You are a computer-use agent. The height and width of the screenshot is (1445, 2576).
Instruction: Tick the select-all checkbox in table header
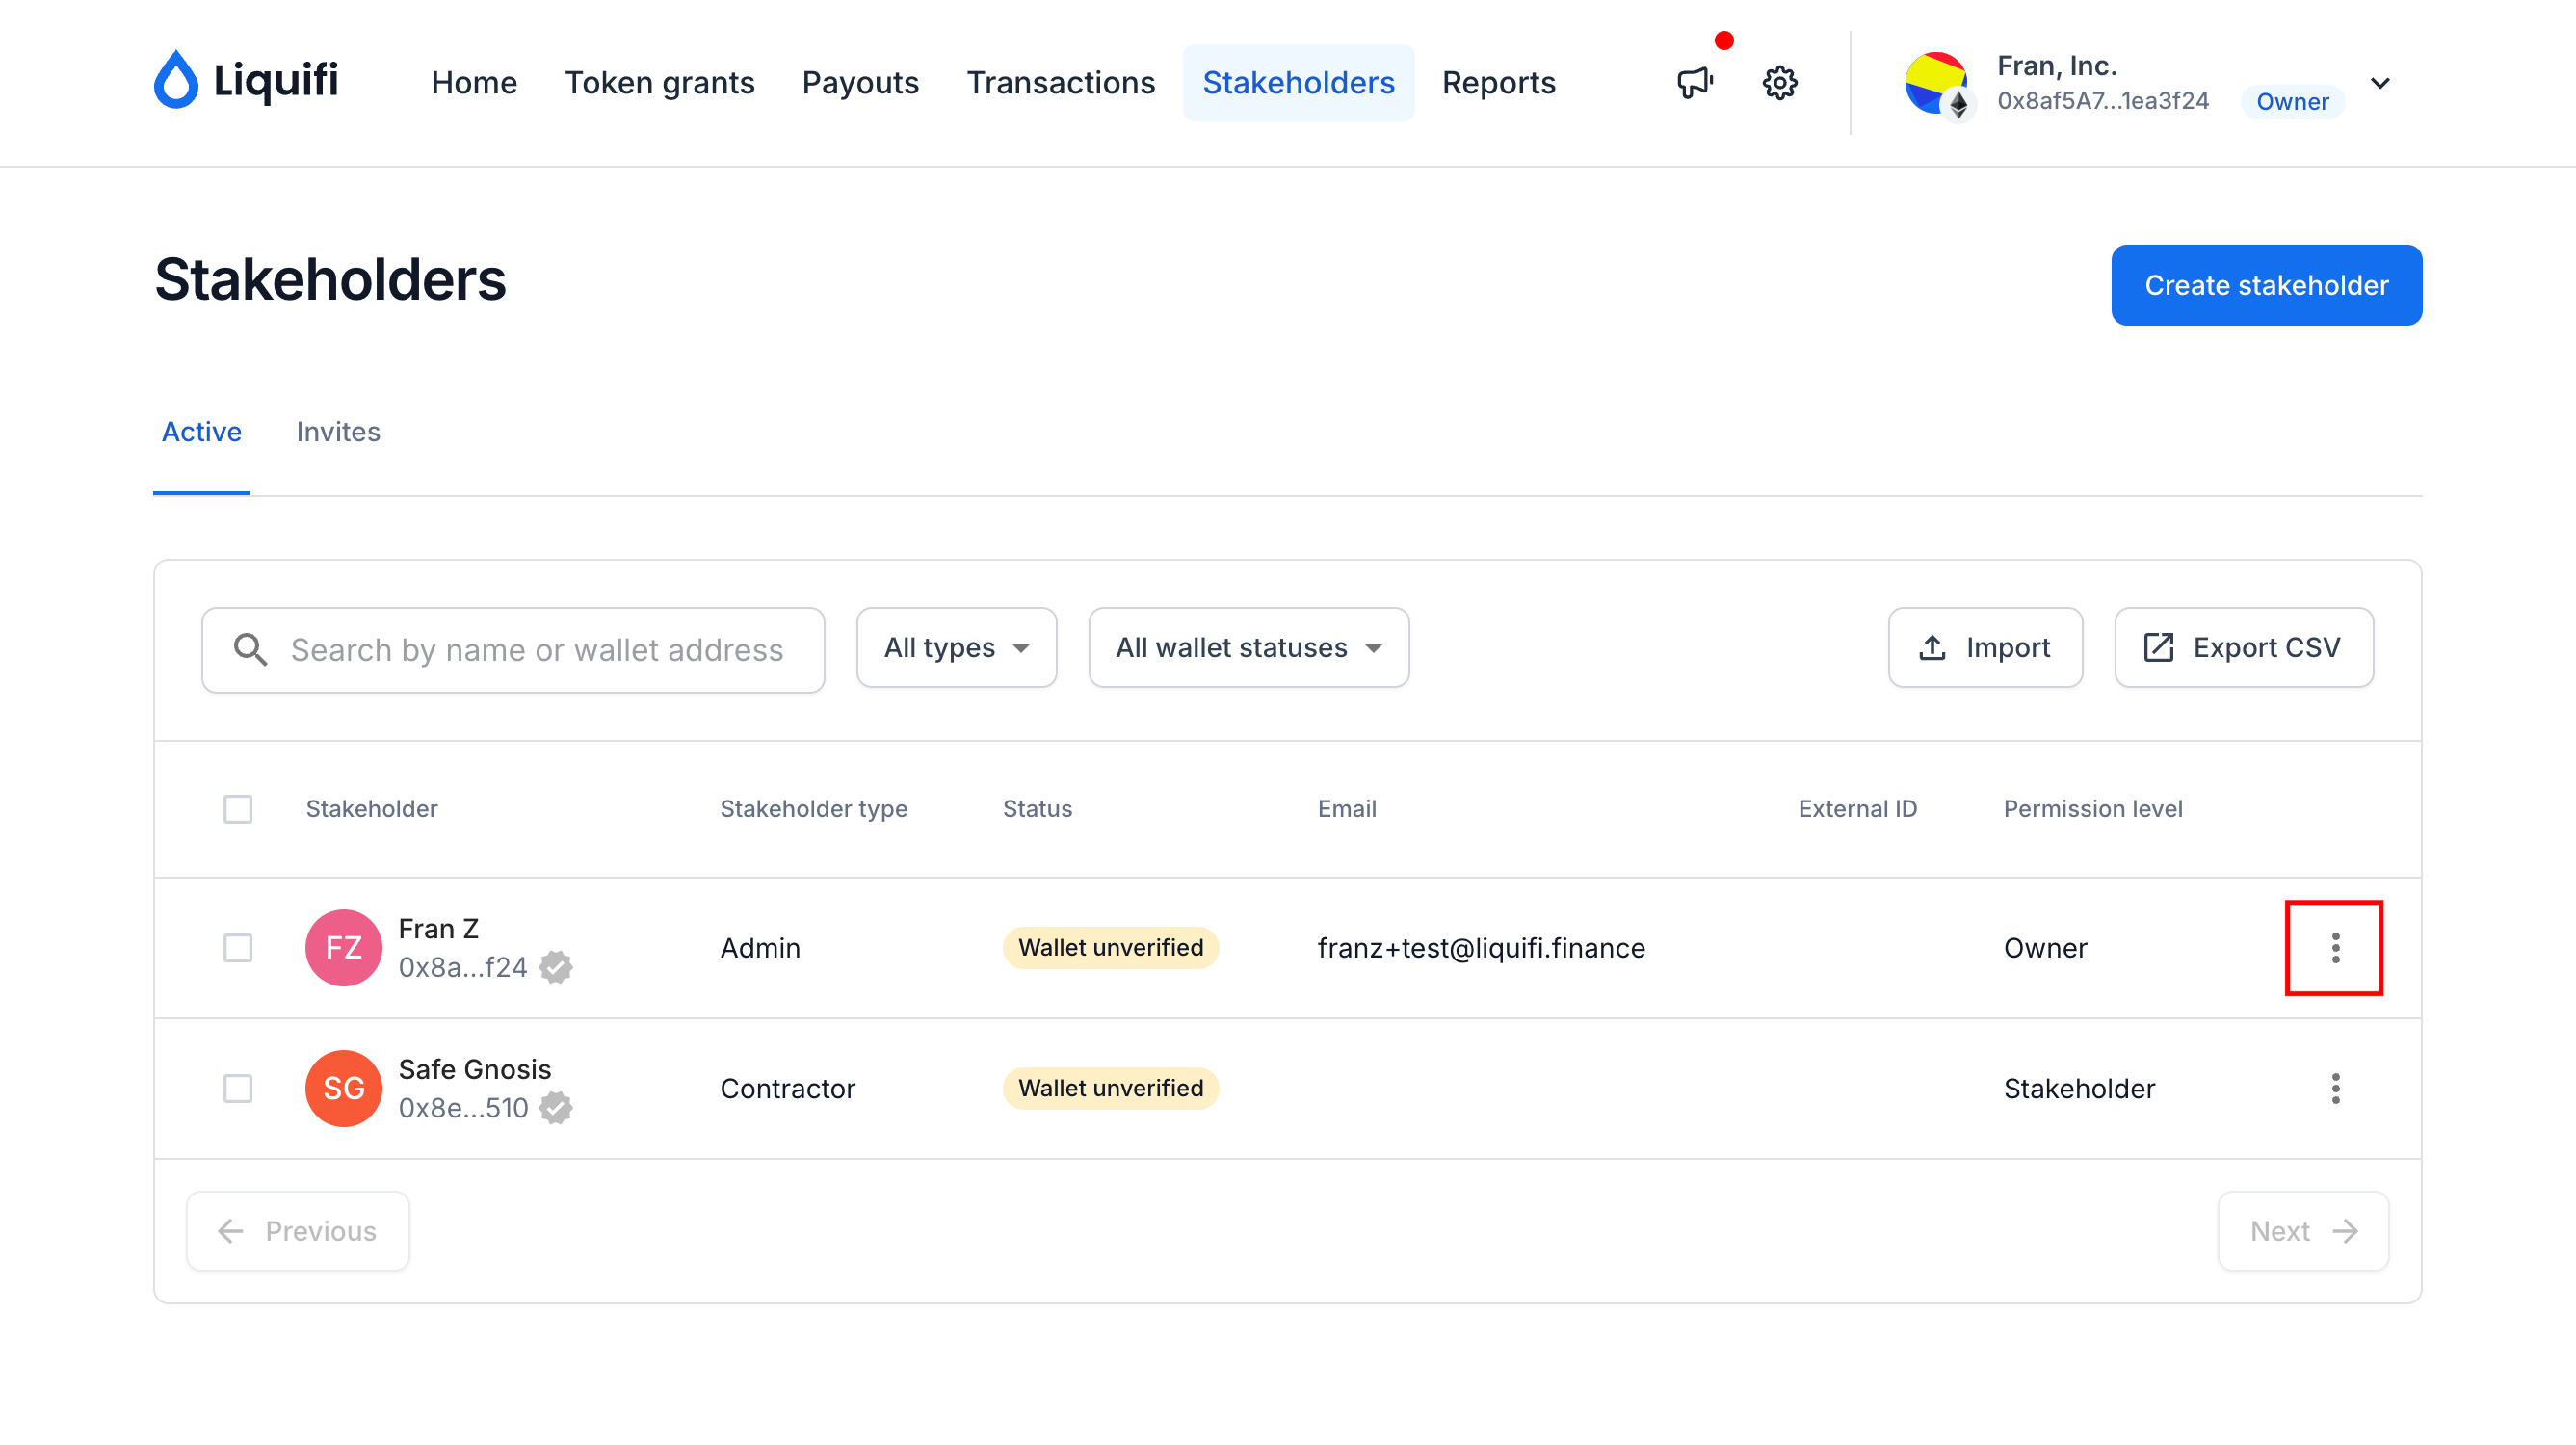pos(237,809)
